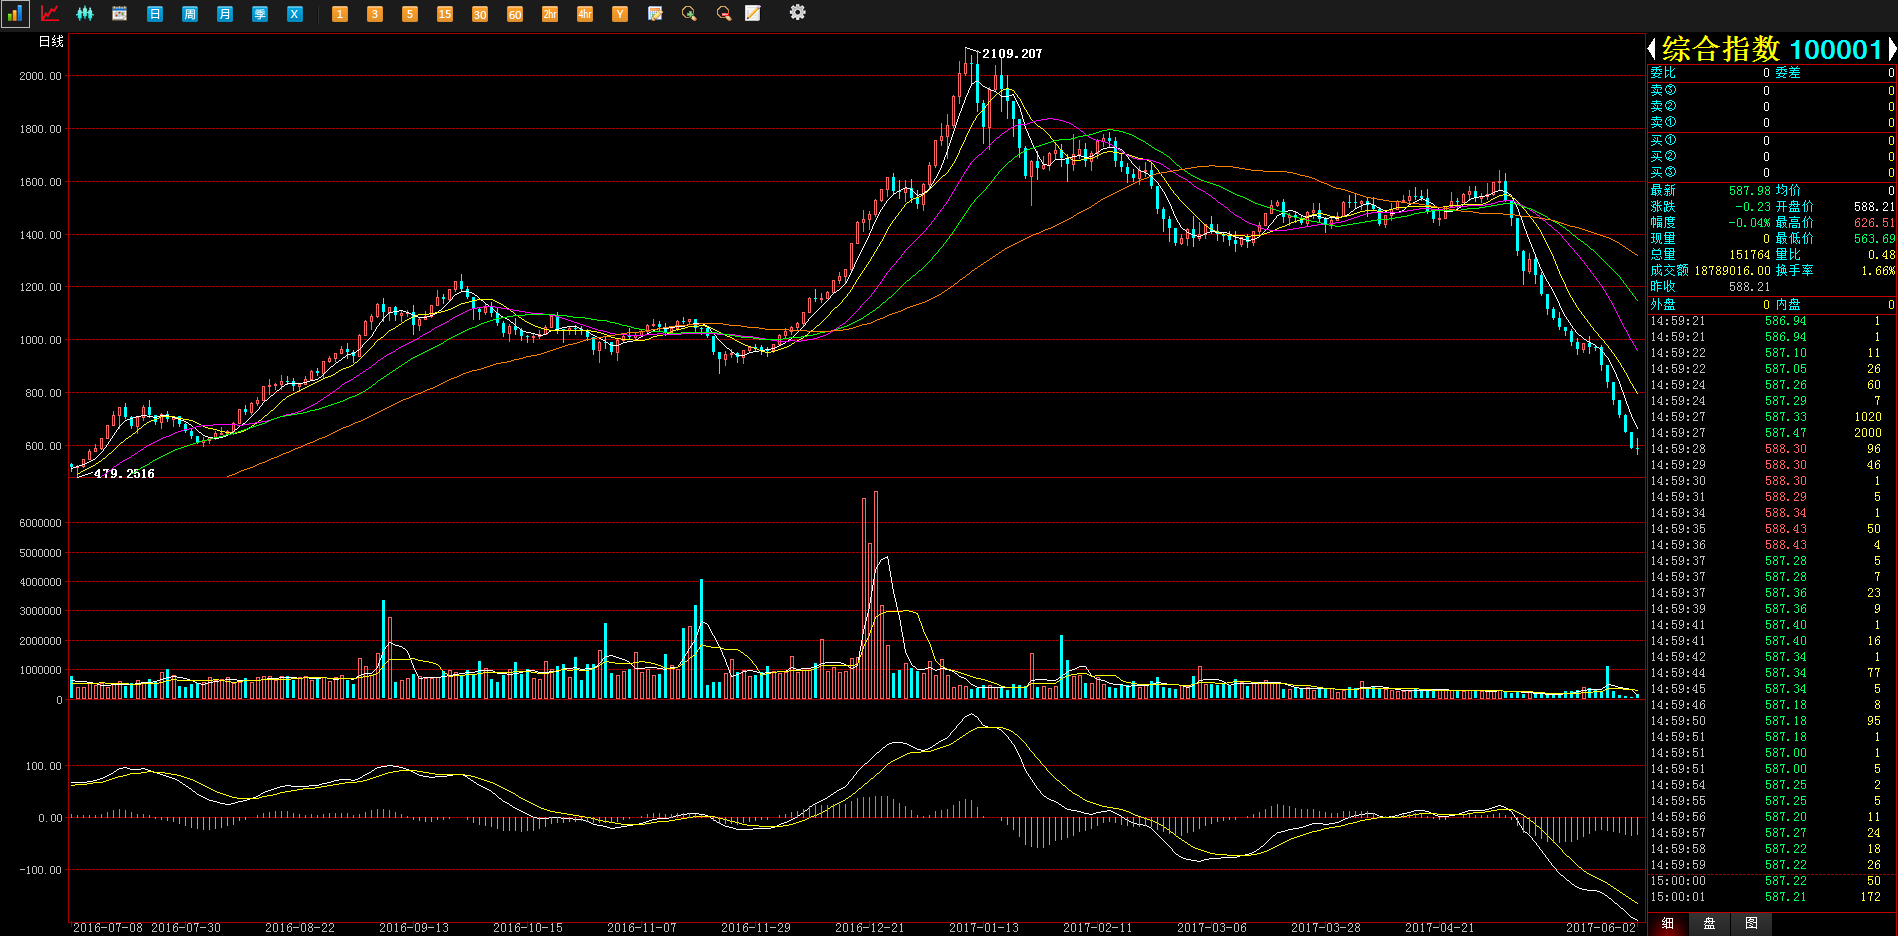Choose the 4hr interval button

585,13
